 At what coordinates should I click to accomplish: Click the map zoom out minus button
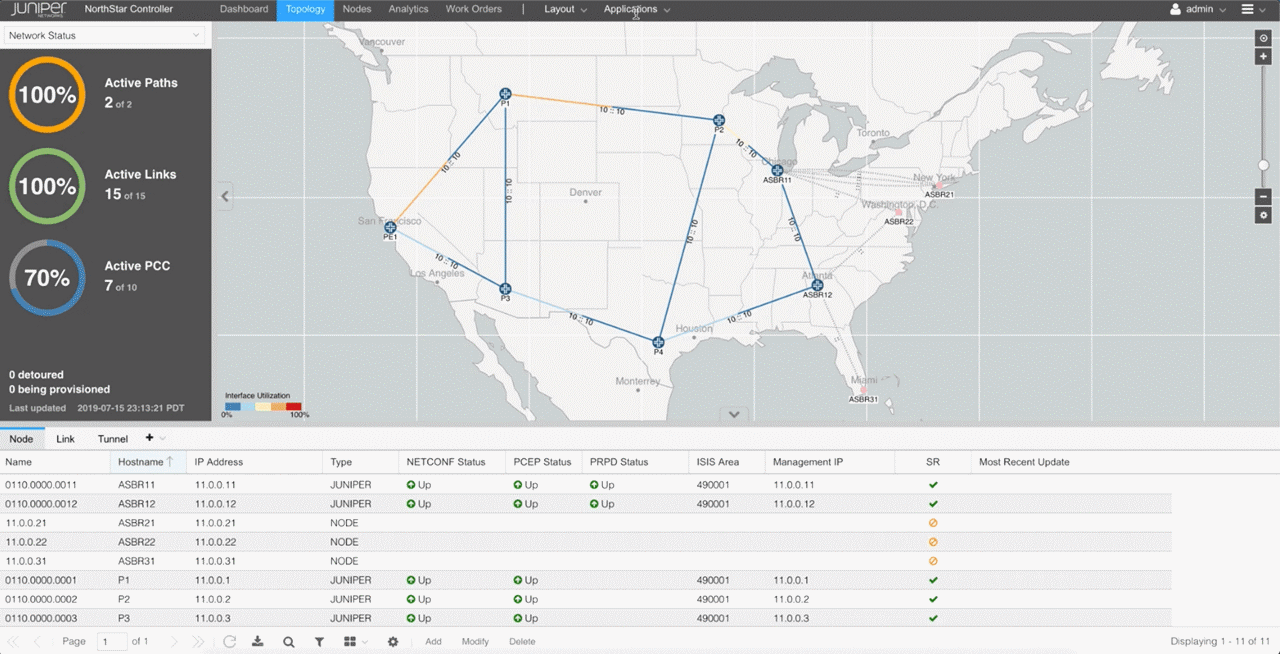click(1263, 197)
